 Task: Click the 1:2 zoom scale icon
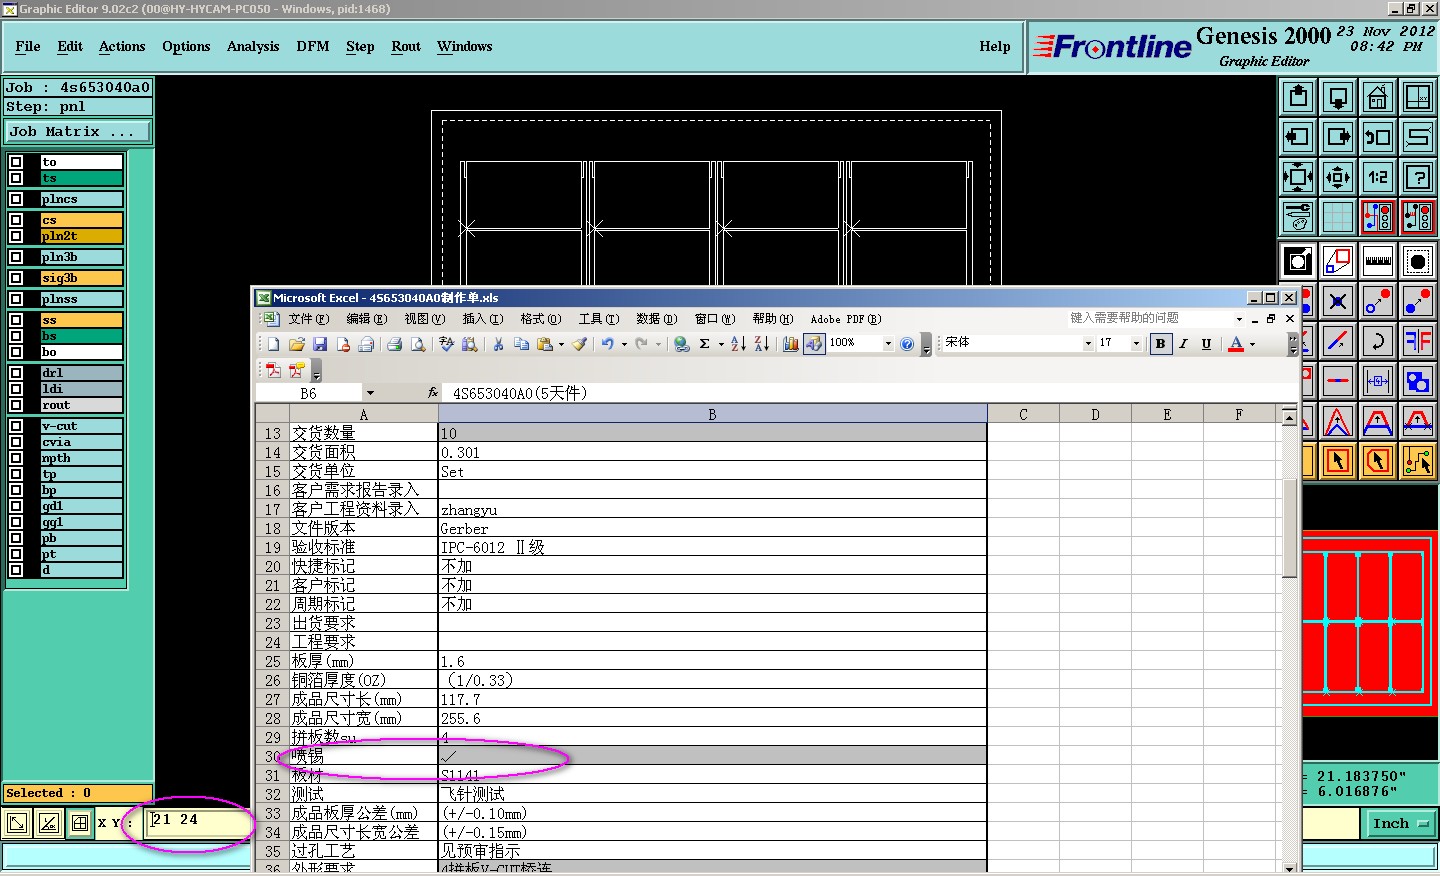(x=1378, y=177)
